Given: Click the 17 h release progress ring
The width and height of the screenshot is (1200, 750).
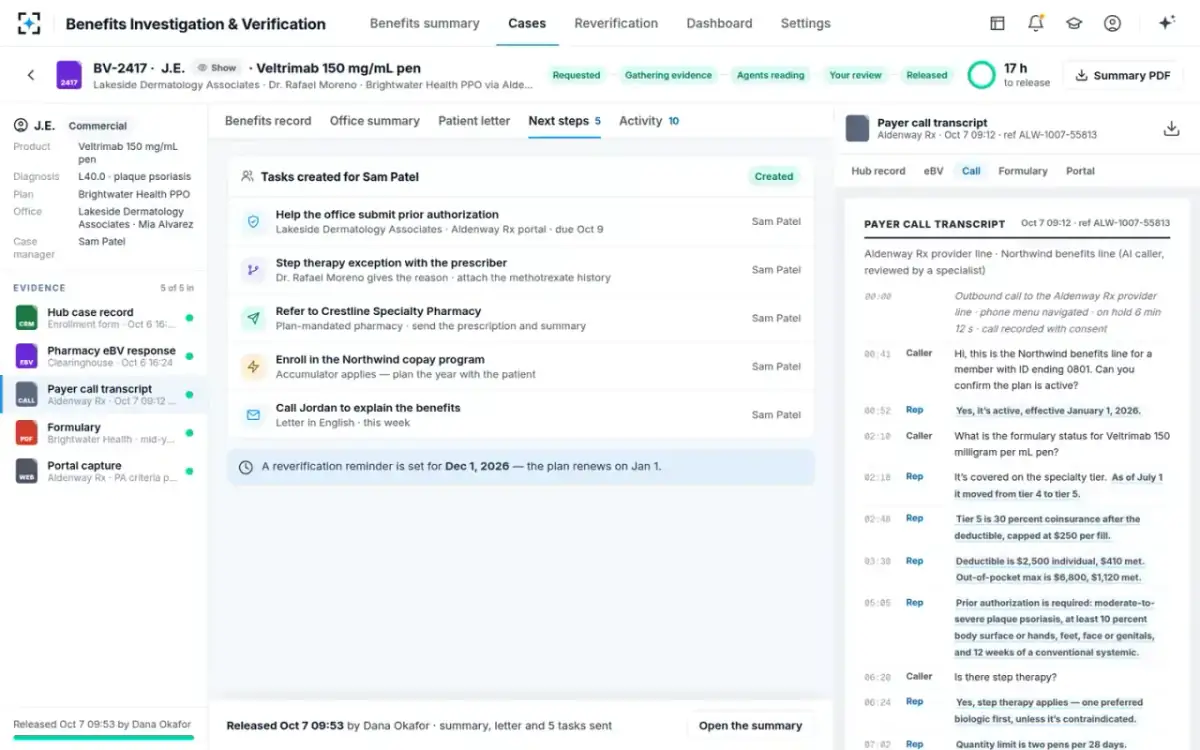Looking at the screenshot, I should point(982,75).
